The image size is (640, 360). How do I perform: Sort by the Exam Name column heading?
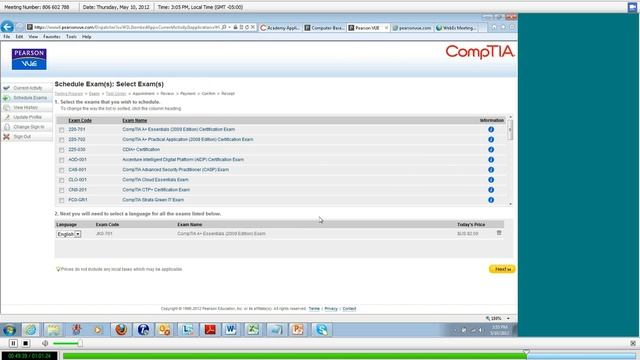[135, 120]
